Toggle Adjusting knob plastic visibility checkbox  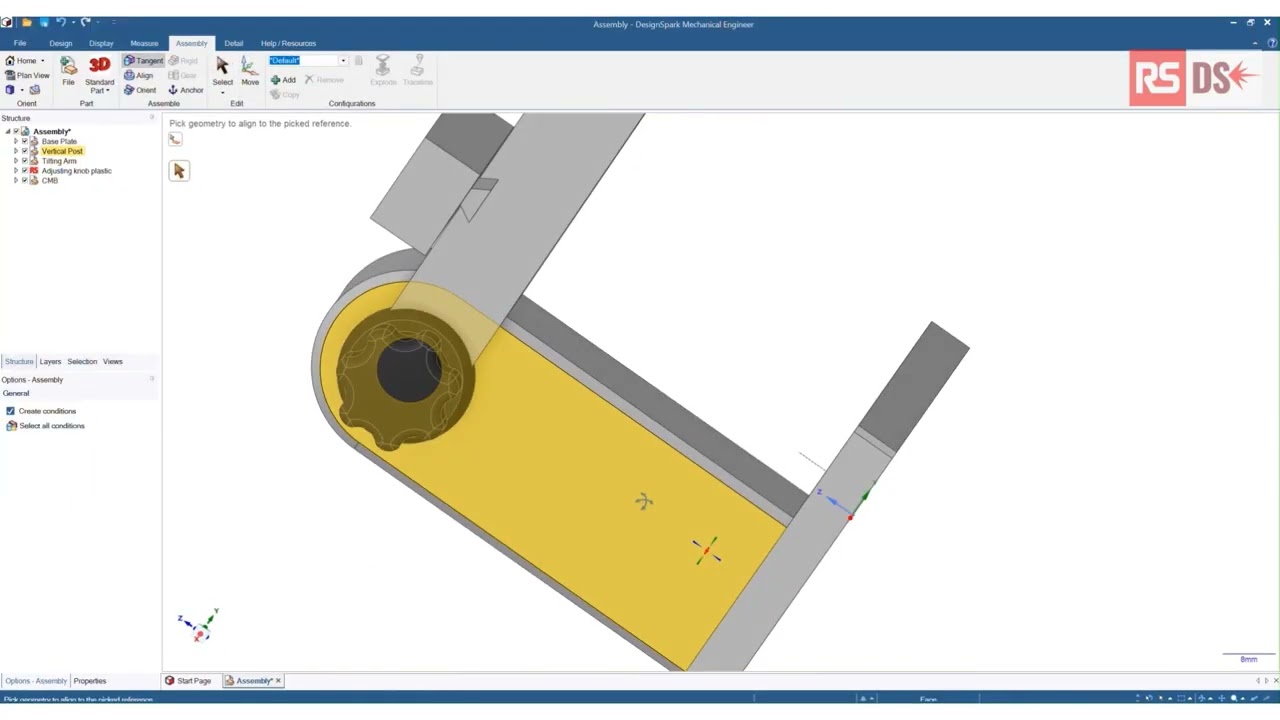click(25, 171)
